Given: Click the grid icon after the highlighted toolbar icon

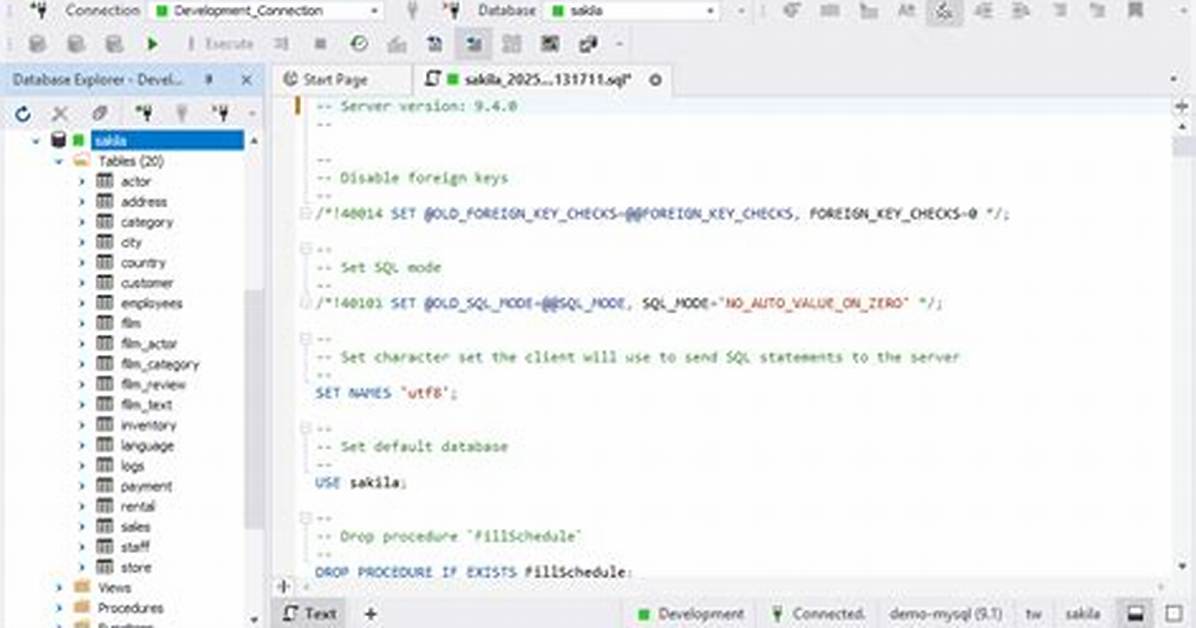Looking at the screenshot, I should pos(512,44).
